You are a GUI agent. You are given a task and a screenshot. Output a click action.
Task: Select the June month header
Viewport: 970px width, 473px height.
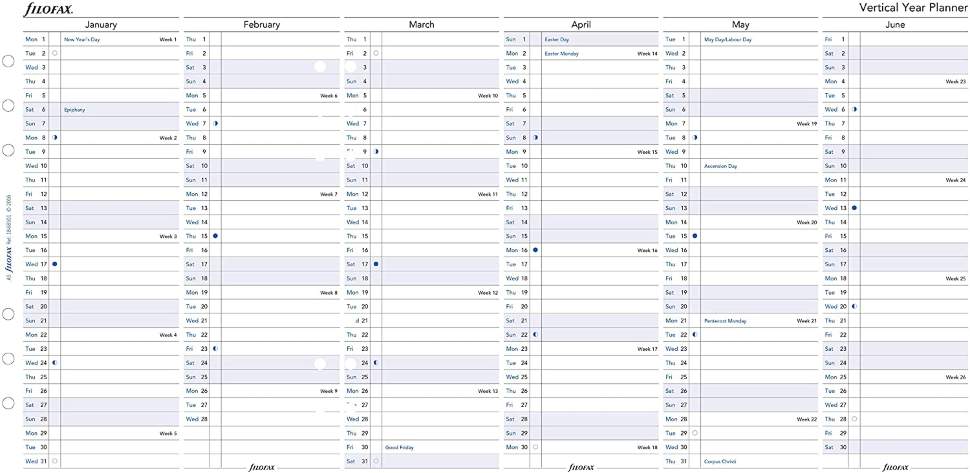896,24
